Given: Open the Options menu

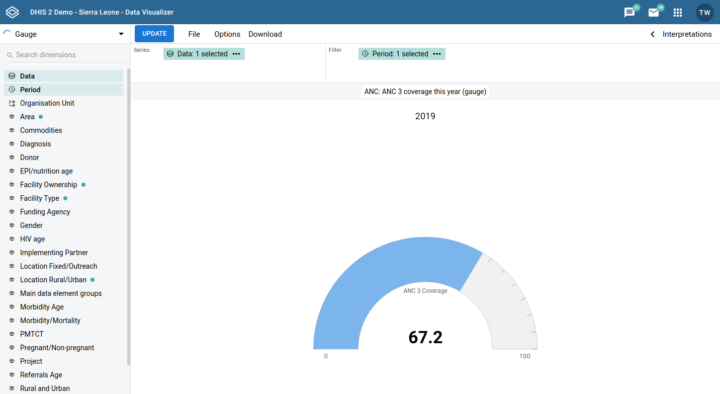Looking at the screenshot, I should (227, 34).
